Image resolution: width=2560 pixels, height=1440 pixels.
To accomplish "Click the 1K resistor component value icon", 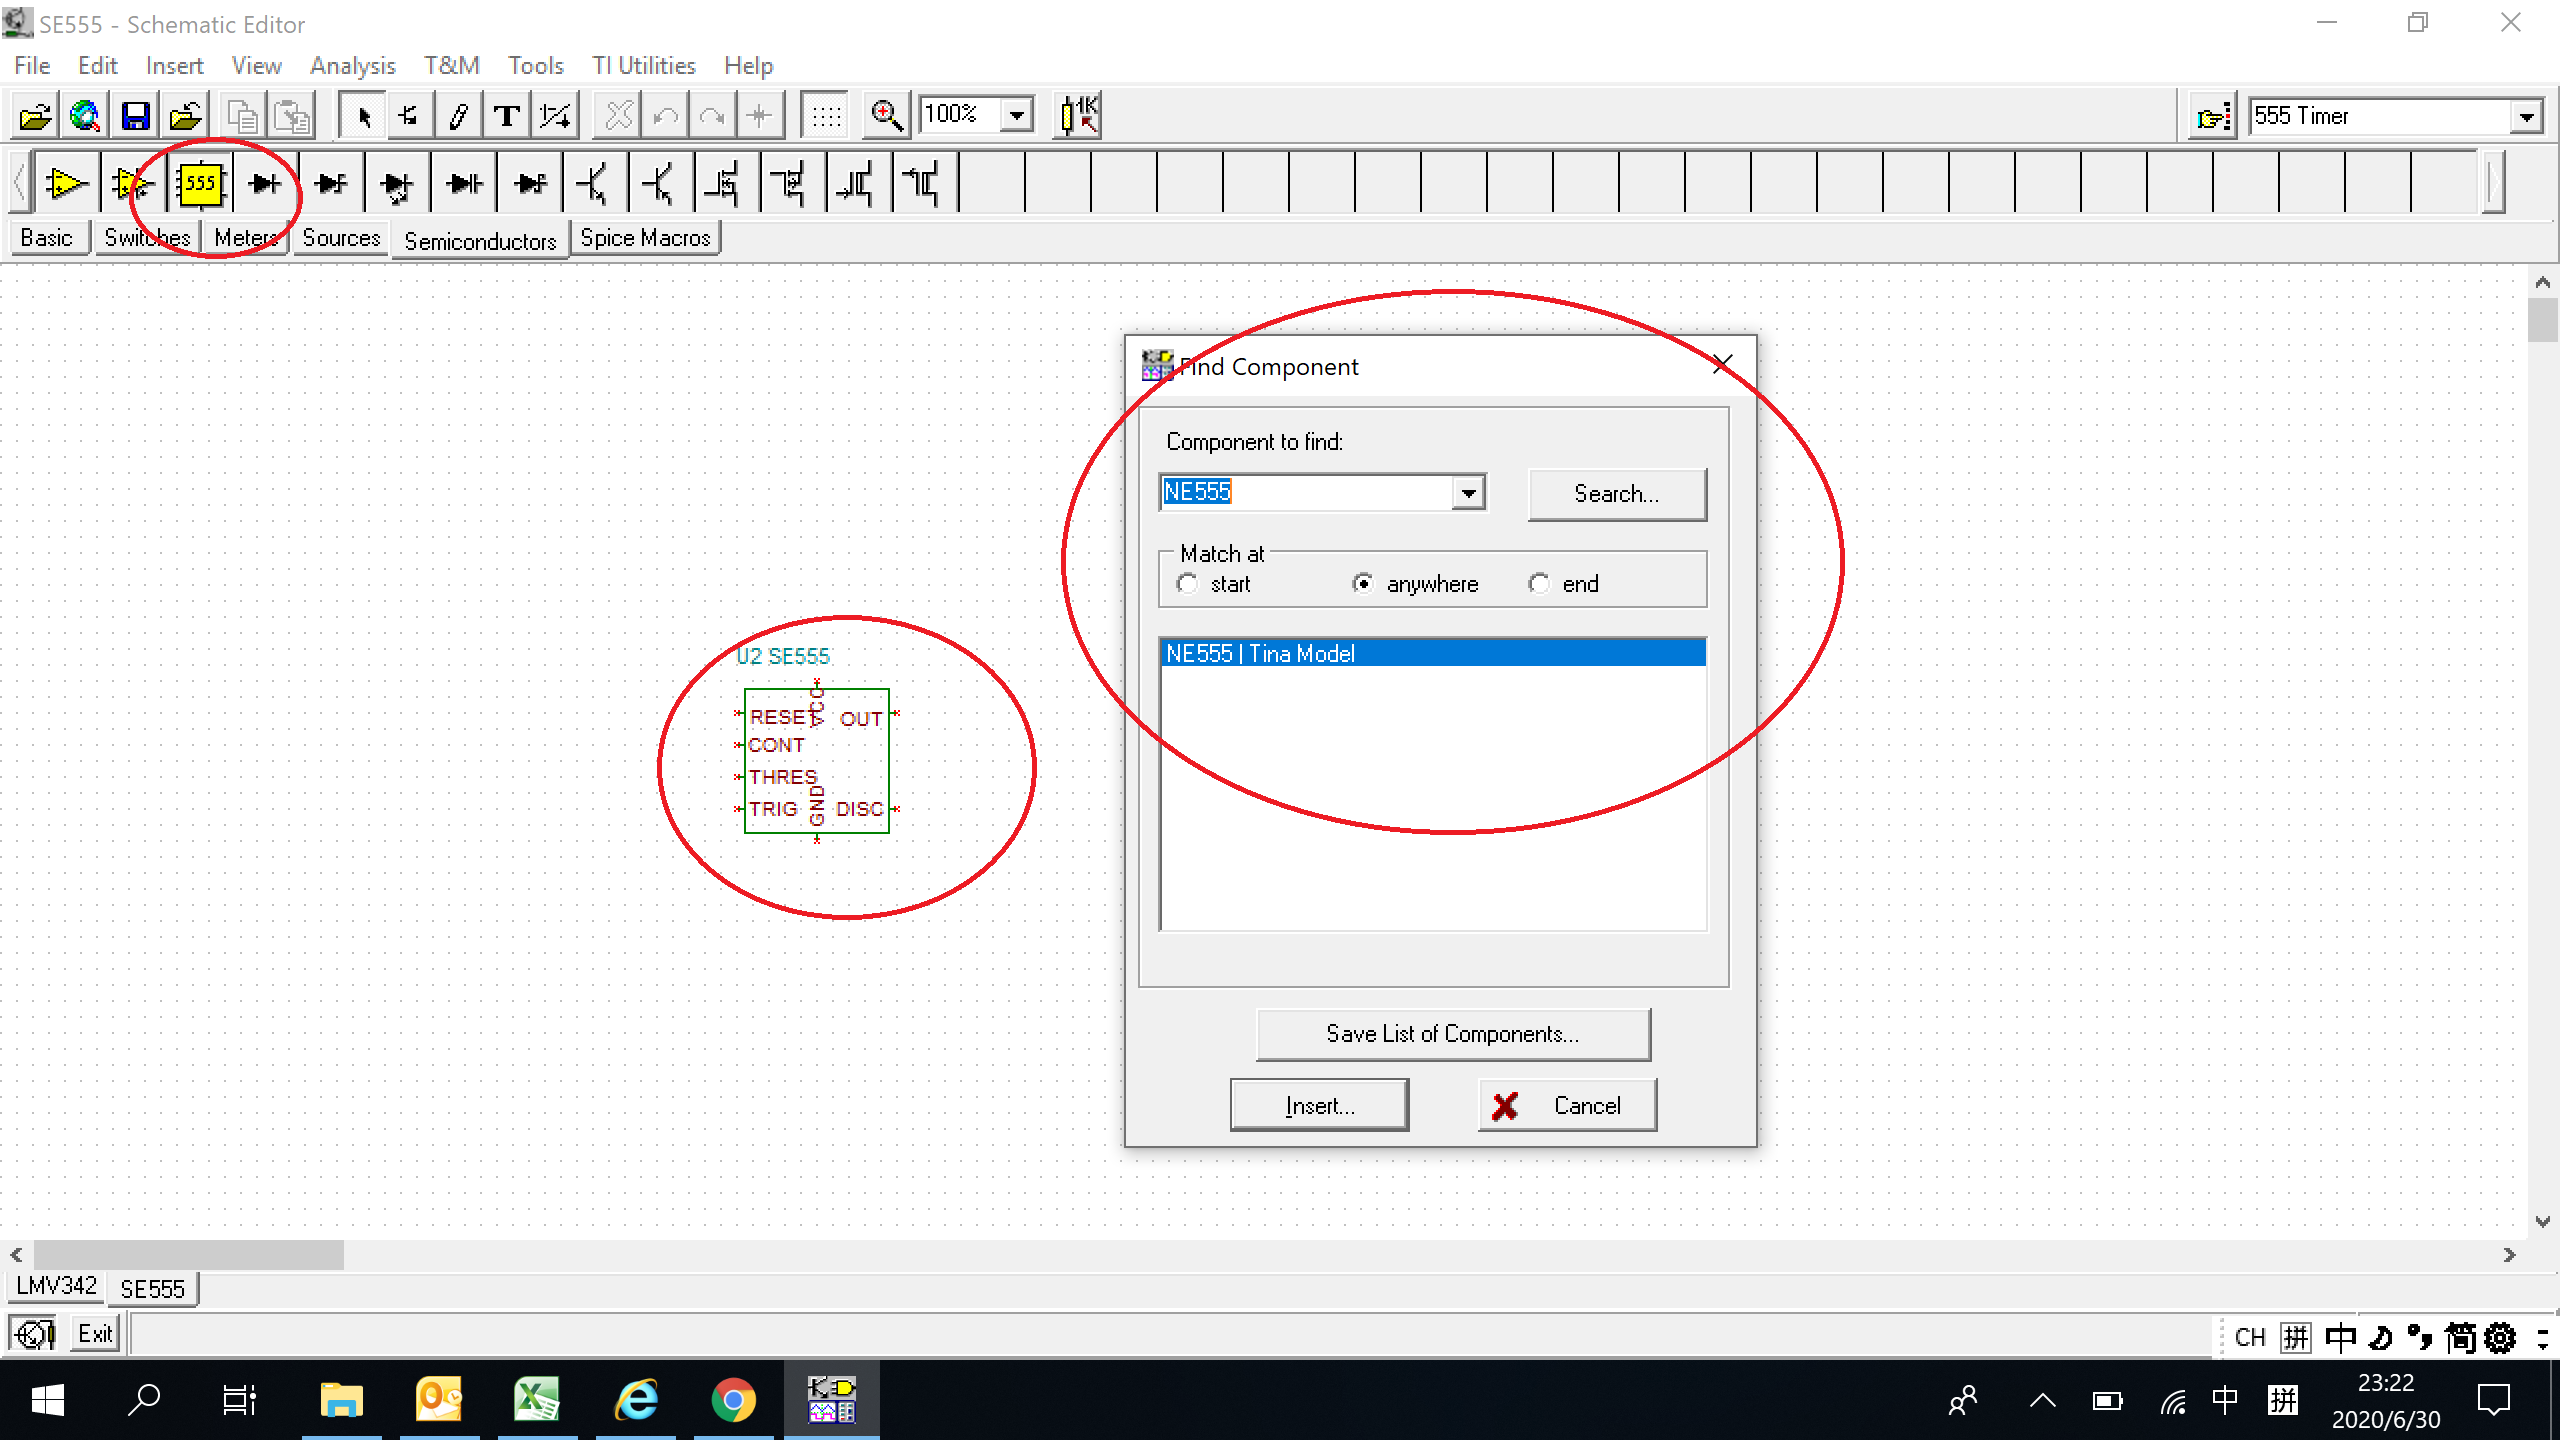I will 1079,116.
